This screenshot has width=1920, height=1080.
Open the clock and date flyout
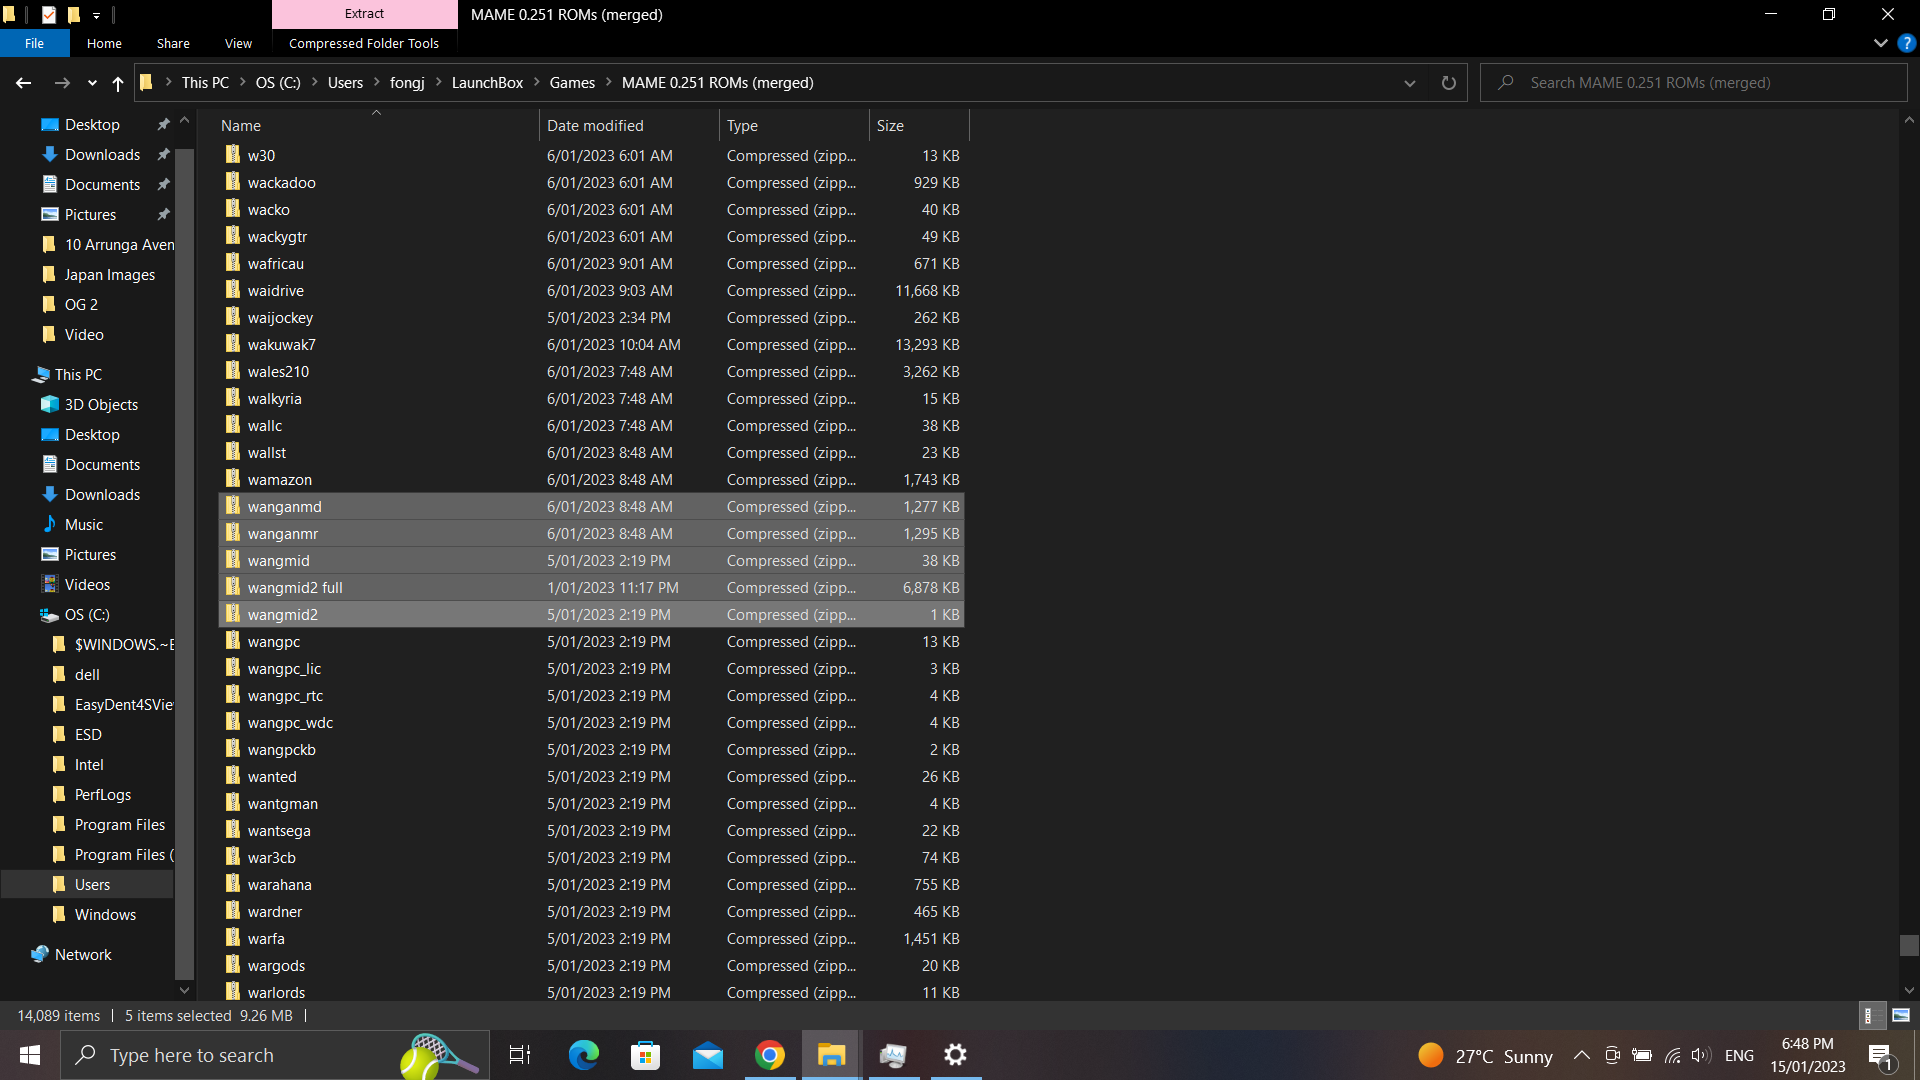[x=1807, y=1055]
